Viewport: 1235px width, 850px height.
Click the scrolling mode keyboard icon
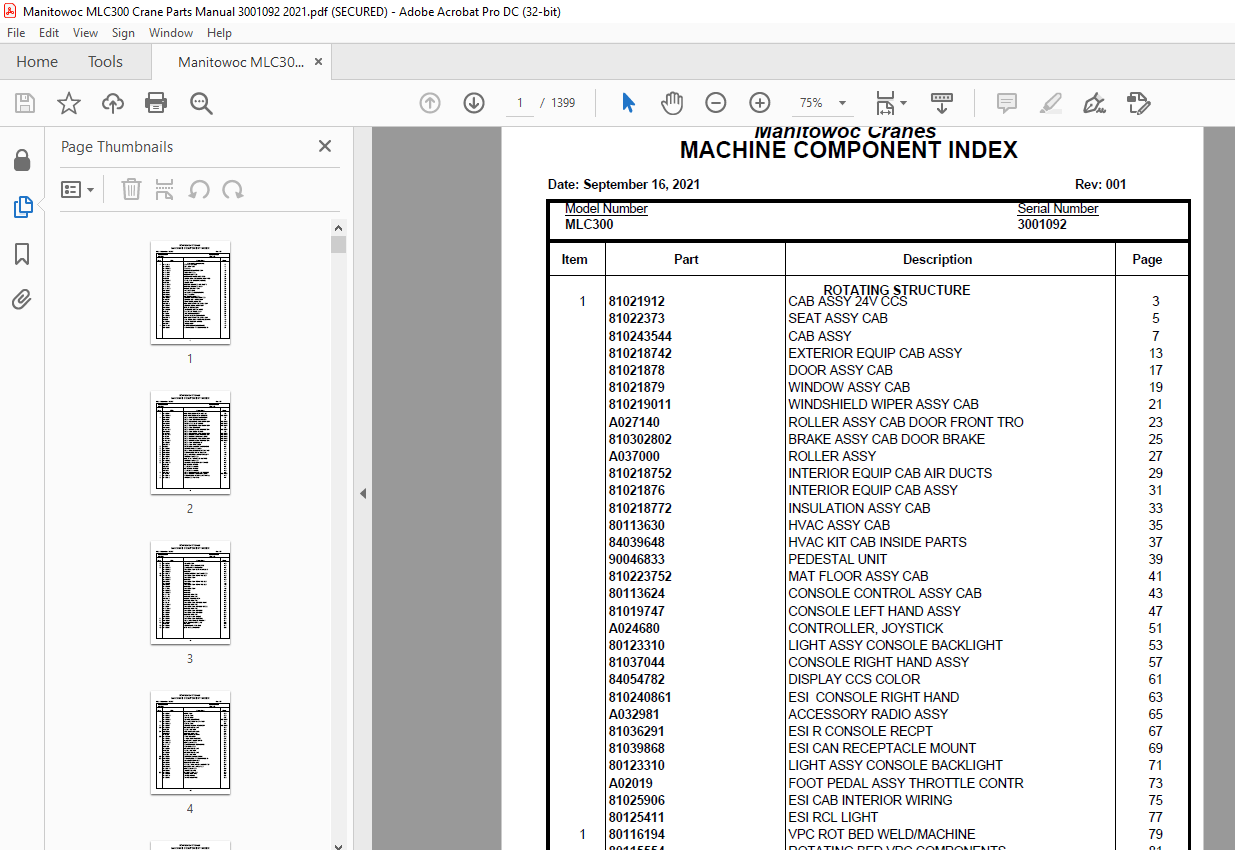pos(942,103)
